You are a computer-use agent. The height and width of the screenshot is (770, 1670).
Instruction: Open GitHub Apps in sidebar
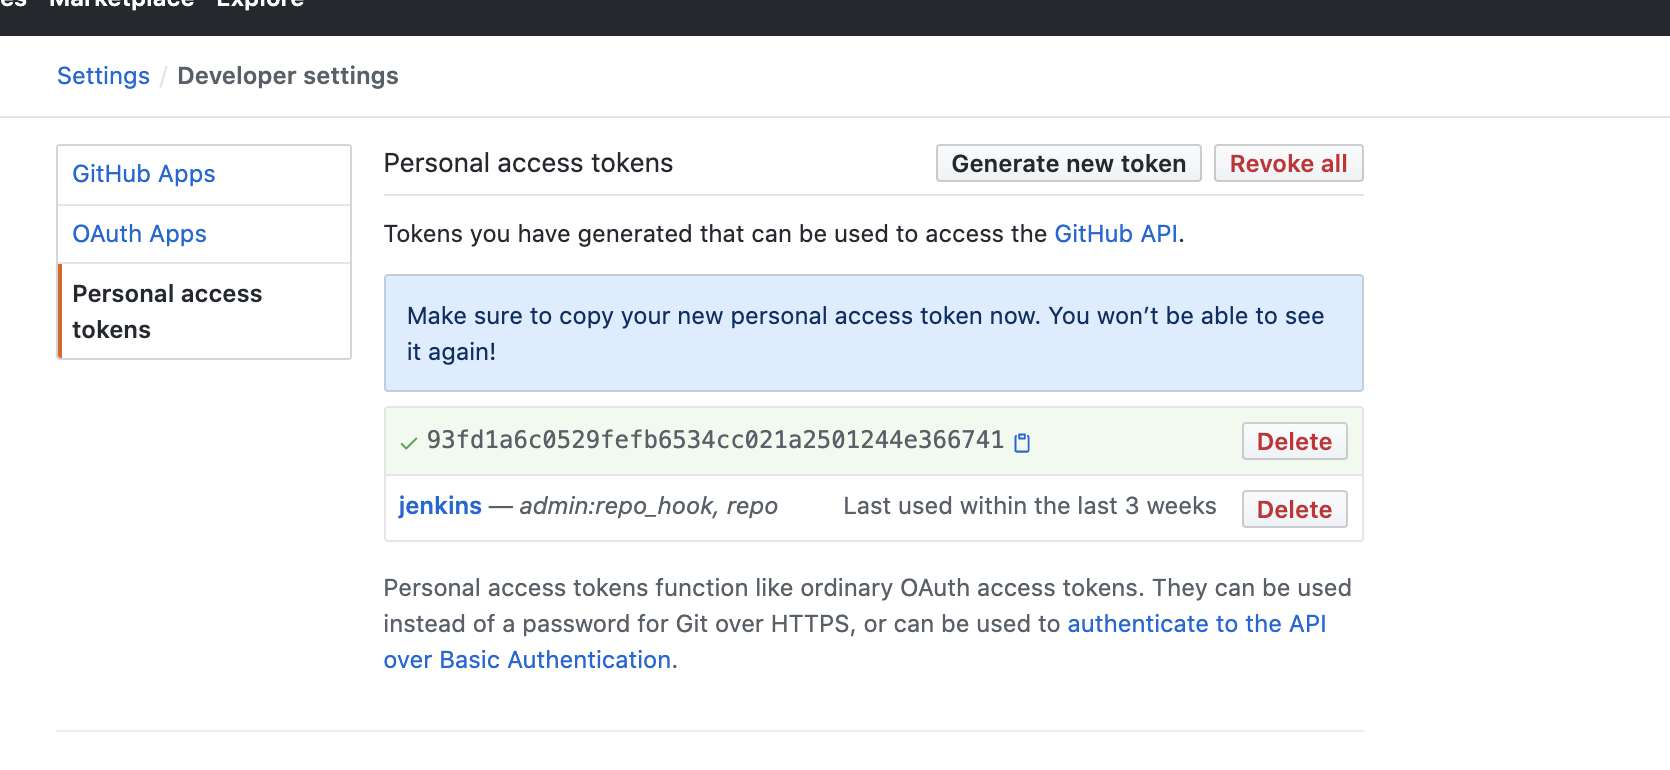pyautogui.click(x=144, y=174)
